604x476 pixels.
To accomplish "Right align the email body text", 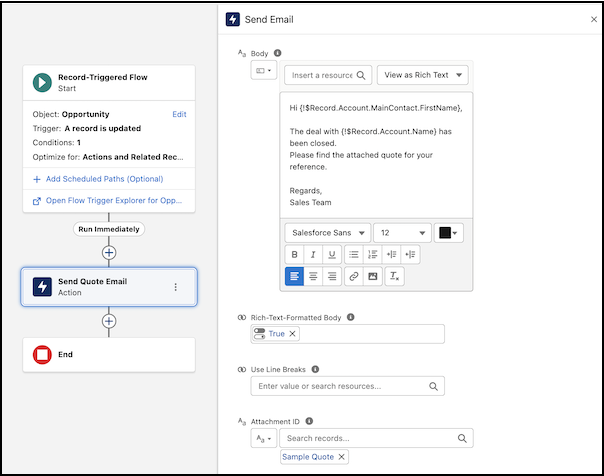I will click(x=332, y=276).
